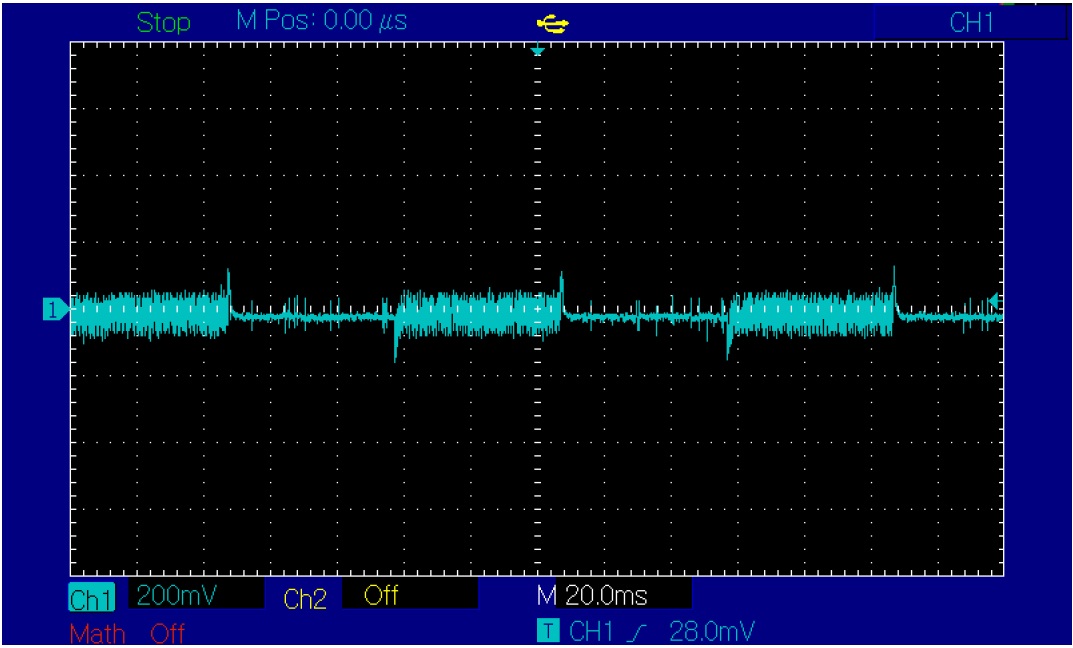Click the horizontal trigger position marker at top

click(538, 50)
